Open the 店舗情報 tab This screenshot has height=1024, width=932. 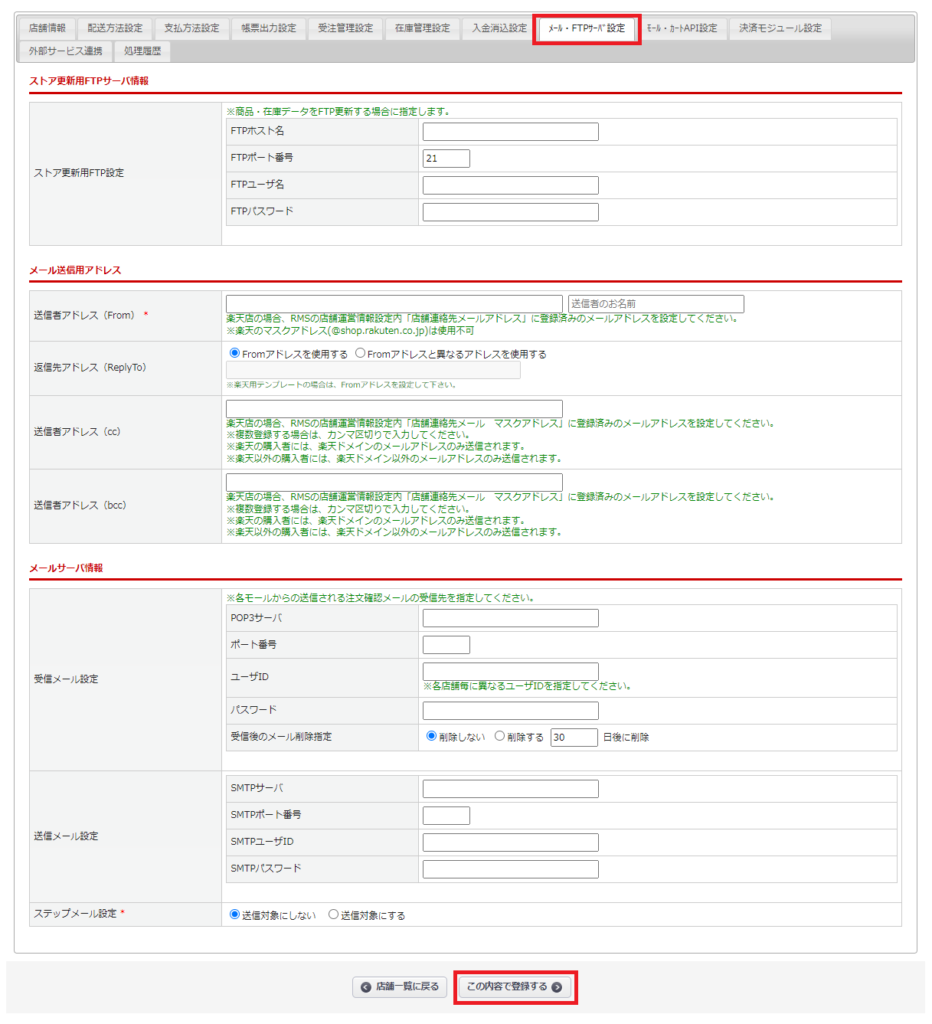pyautogui.click(x=47, y=28)
